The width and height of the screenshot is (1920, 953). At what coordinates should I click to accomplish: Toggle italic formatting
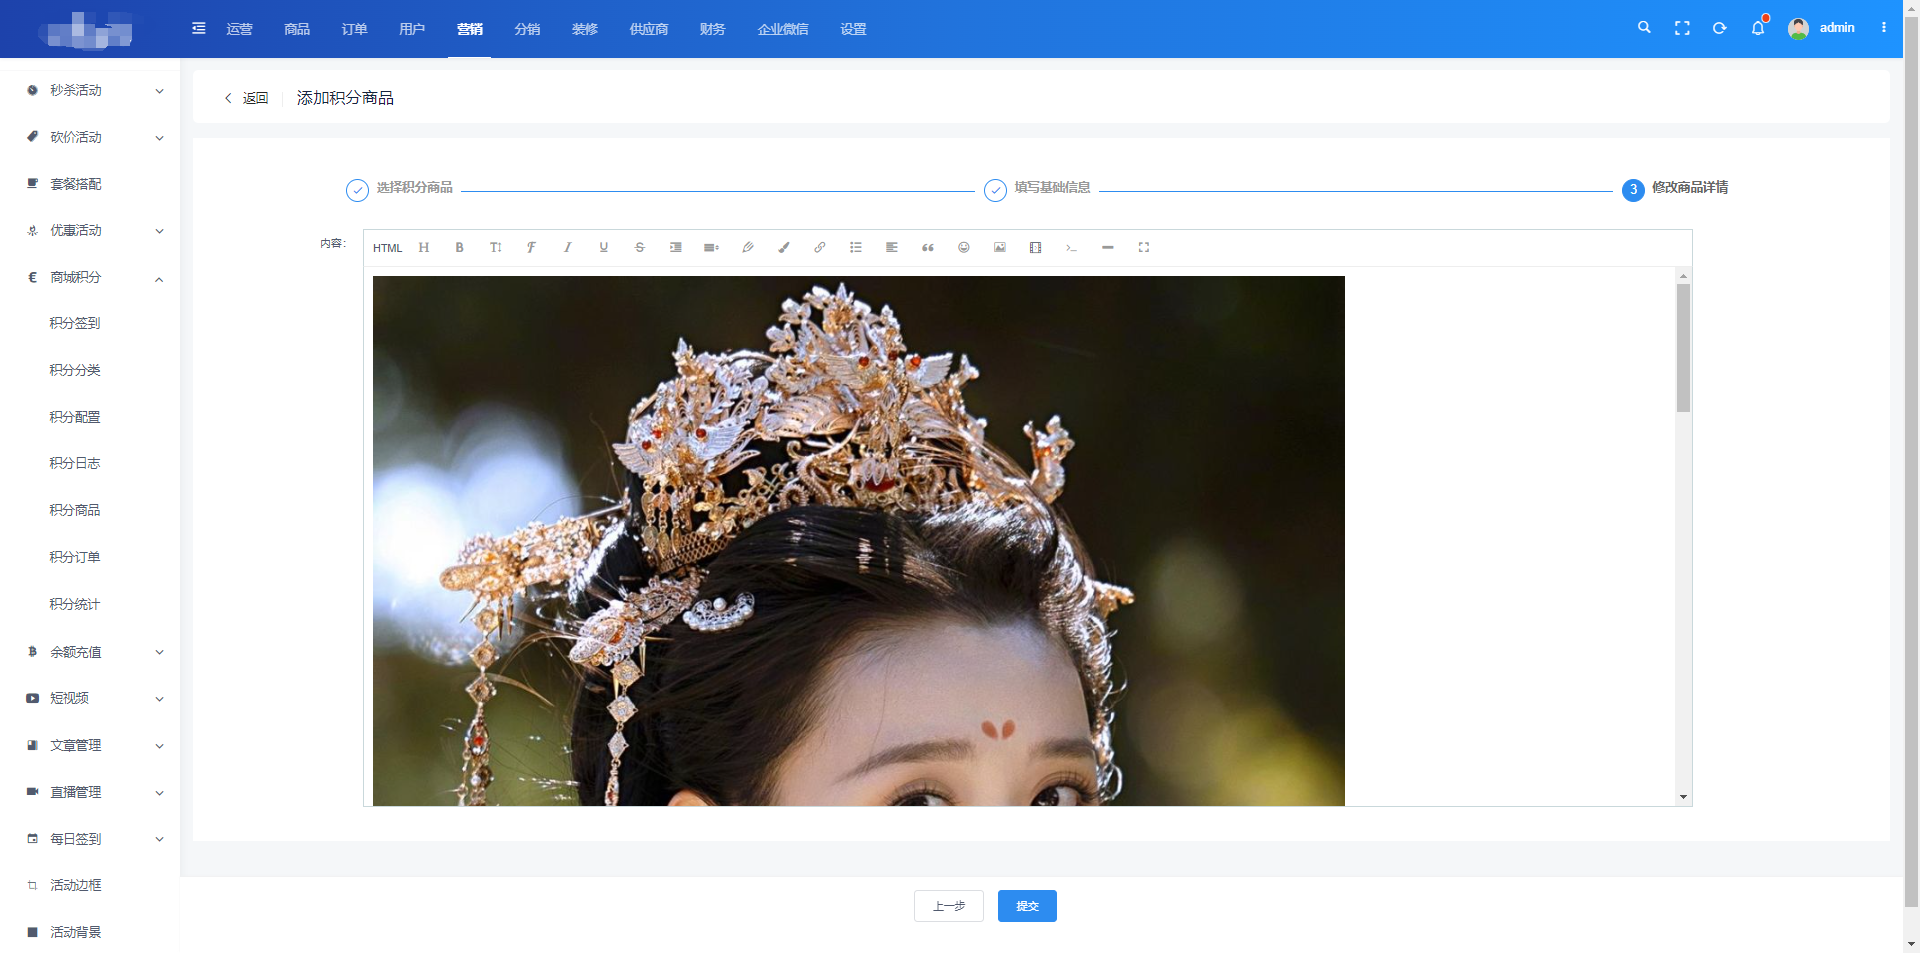pyautogui.click(x=568, y=248)
